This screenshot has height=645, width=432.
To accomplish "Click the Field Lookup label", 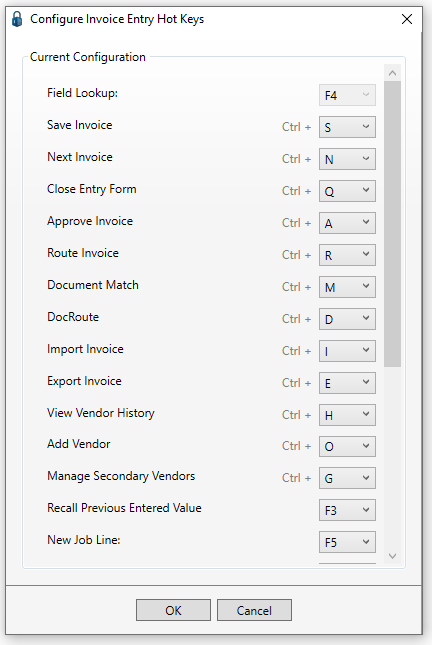I will (82, 93).
